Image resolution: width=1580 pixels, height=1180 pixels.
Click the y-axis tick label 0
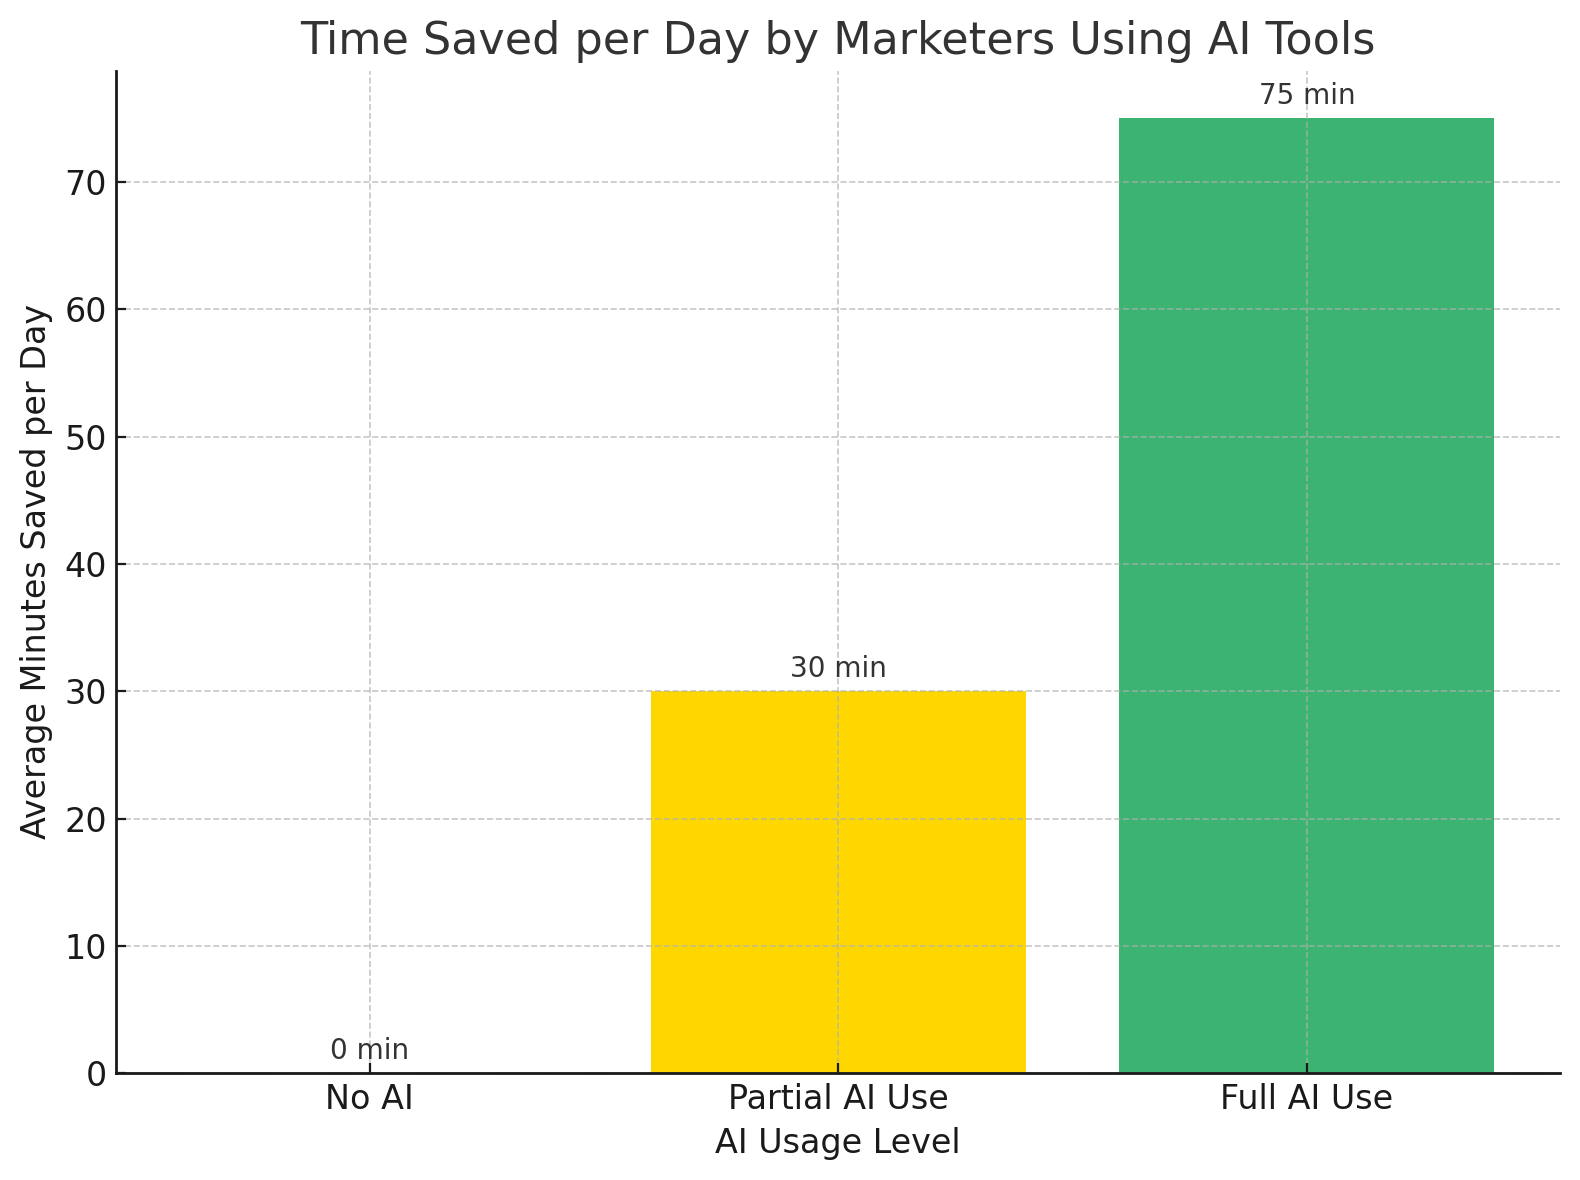pyautogui.click(x=96, y=1074)
